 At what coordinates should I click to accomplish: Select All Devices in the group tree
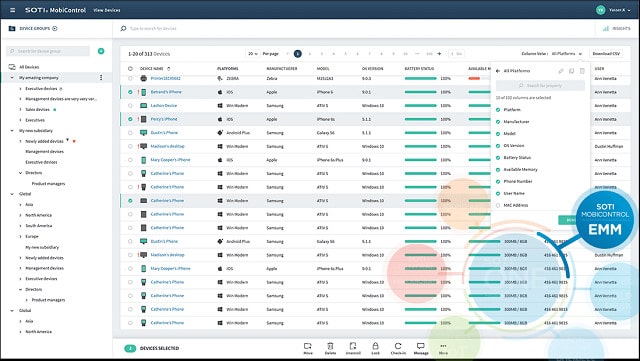[29, 67]
